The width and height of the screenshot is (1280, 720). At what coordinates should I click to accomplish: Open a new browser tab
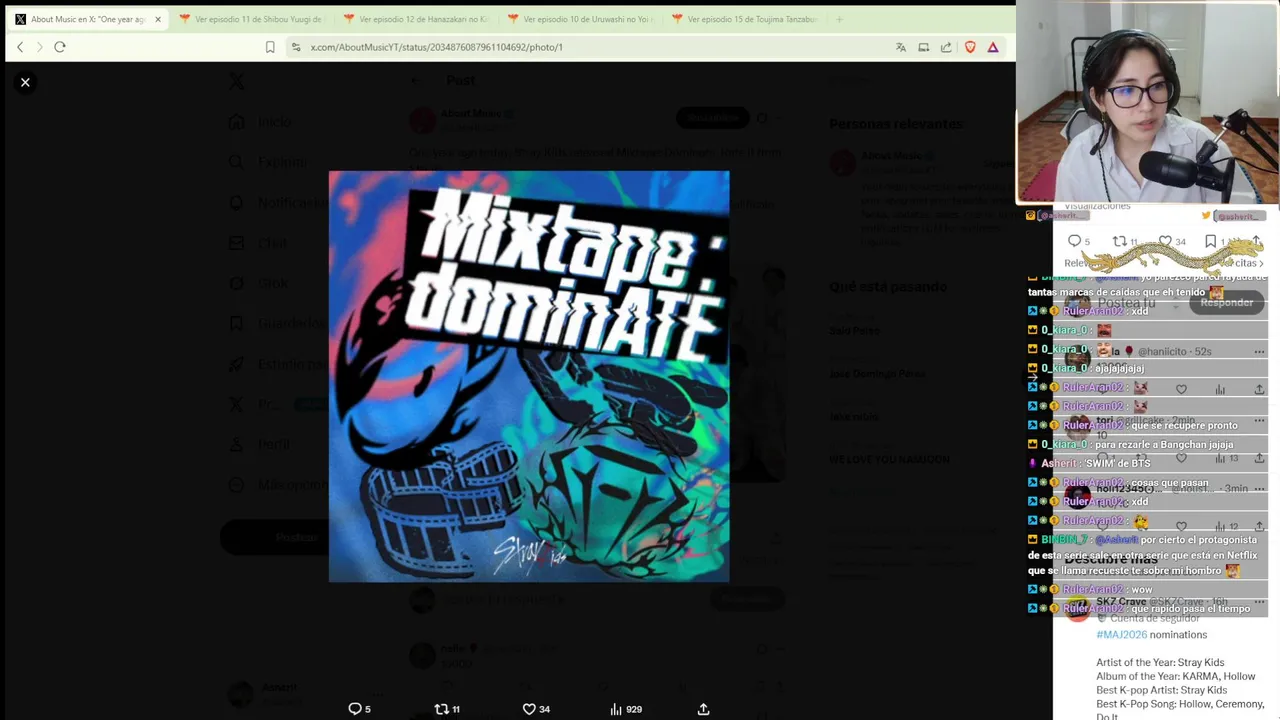[x=839, y=19]
